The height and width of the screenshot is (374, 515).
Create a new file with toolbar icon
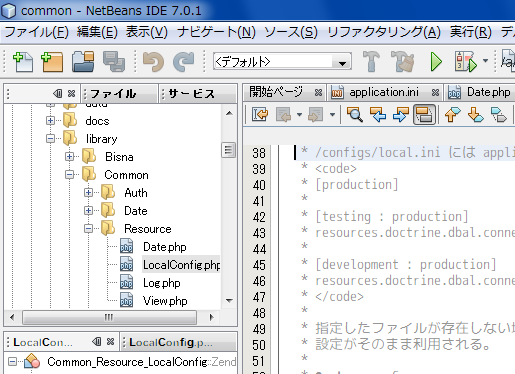coord(23,62)
